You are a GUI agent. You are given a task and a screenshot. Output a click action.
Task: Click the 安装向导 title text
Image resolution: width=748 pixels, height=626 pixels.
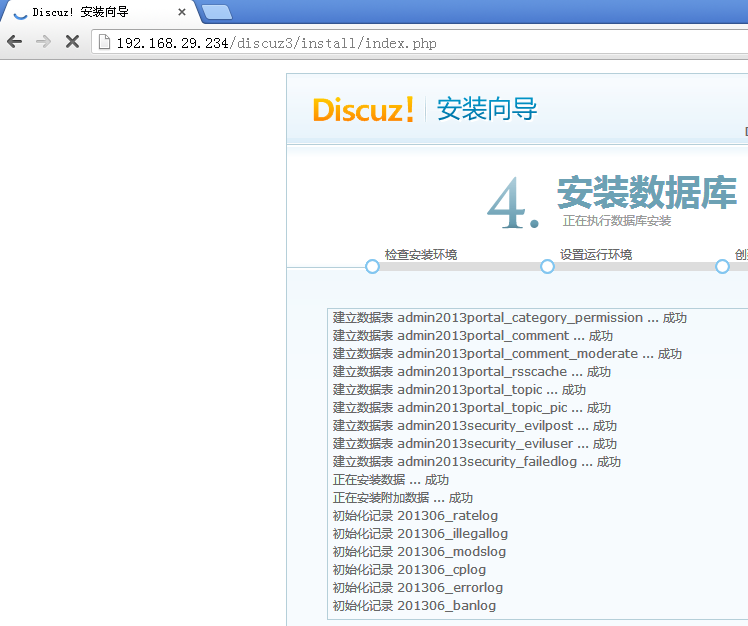487,109
